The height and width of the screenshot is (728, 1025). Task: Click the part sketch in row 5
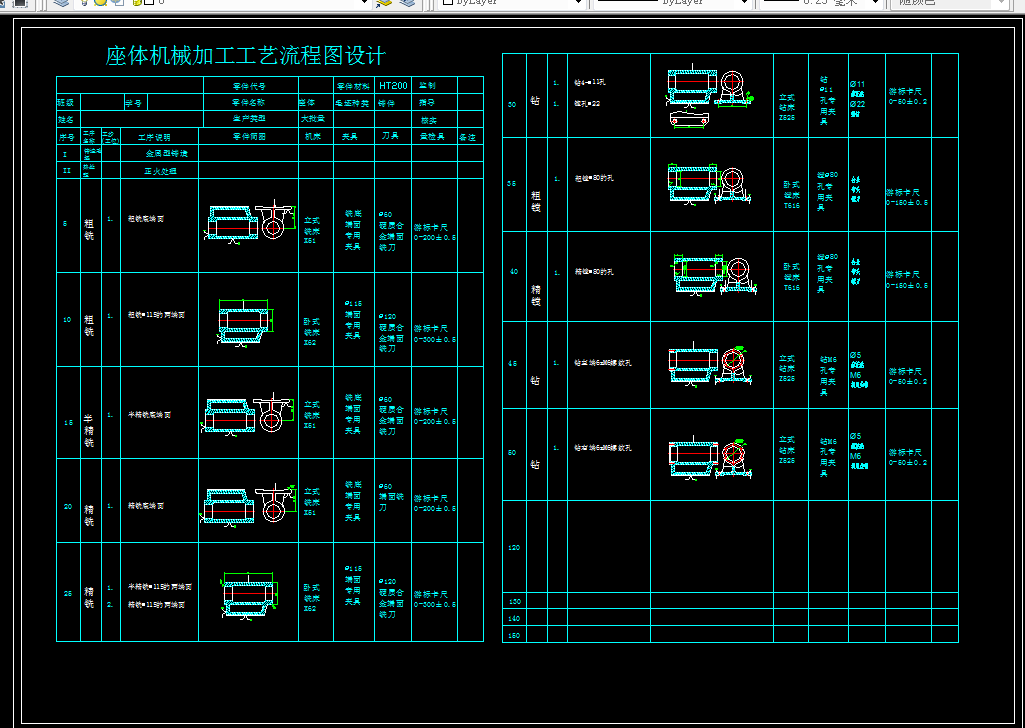point(249,222)
